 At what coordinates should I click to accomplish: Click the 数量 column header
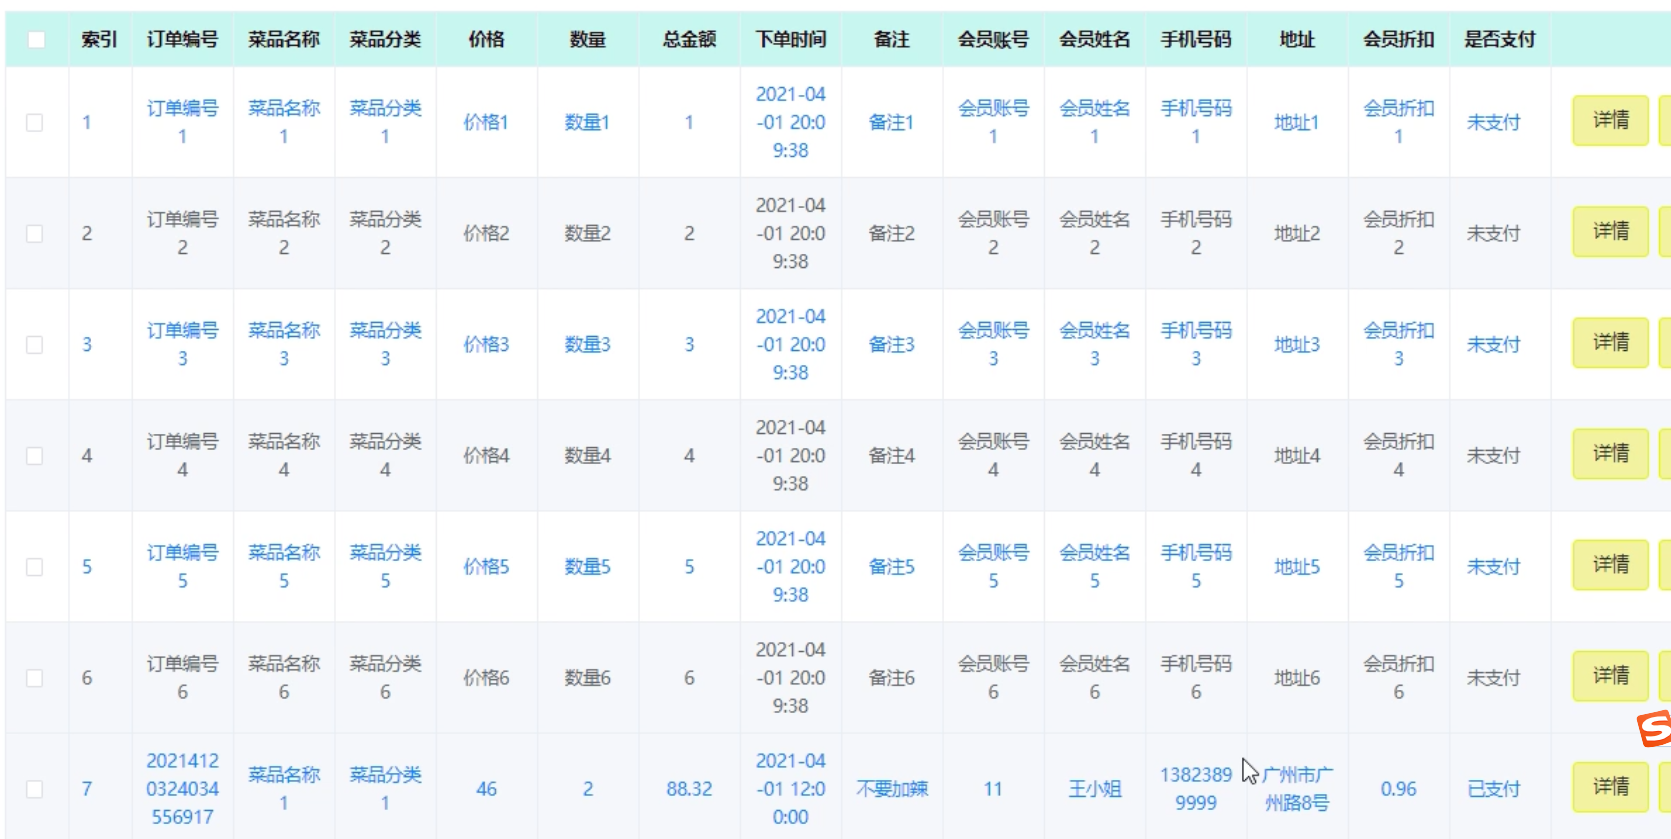click(x=587, y=39)
